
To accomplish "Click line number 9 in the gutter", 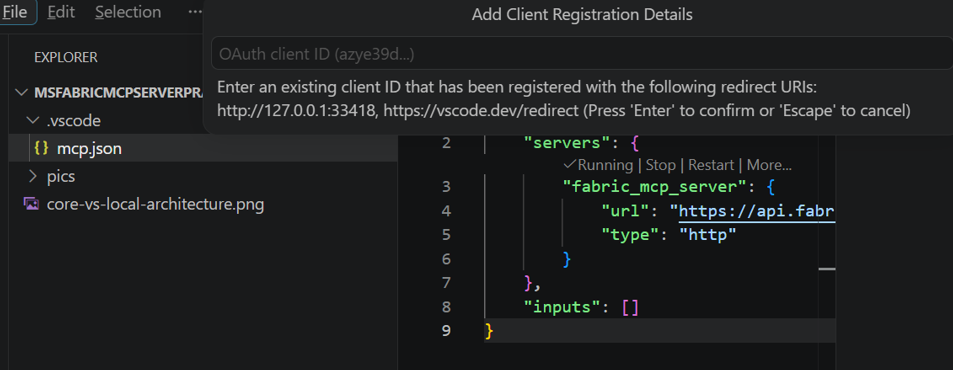I will (447, 332).
